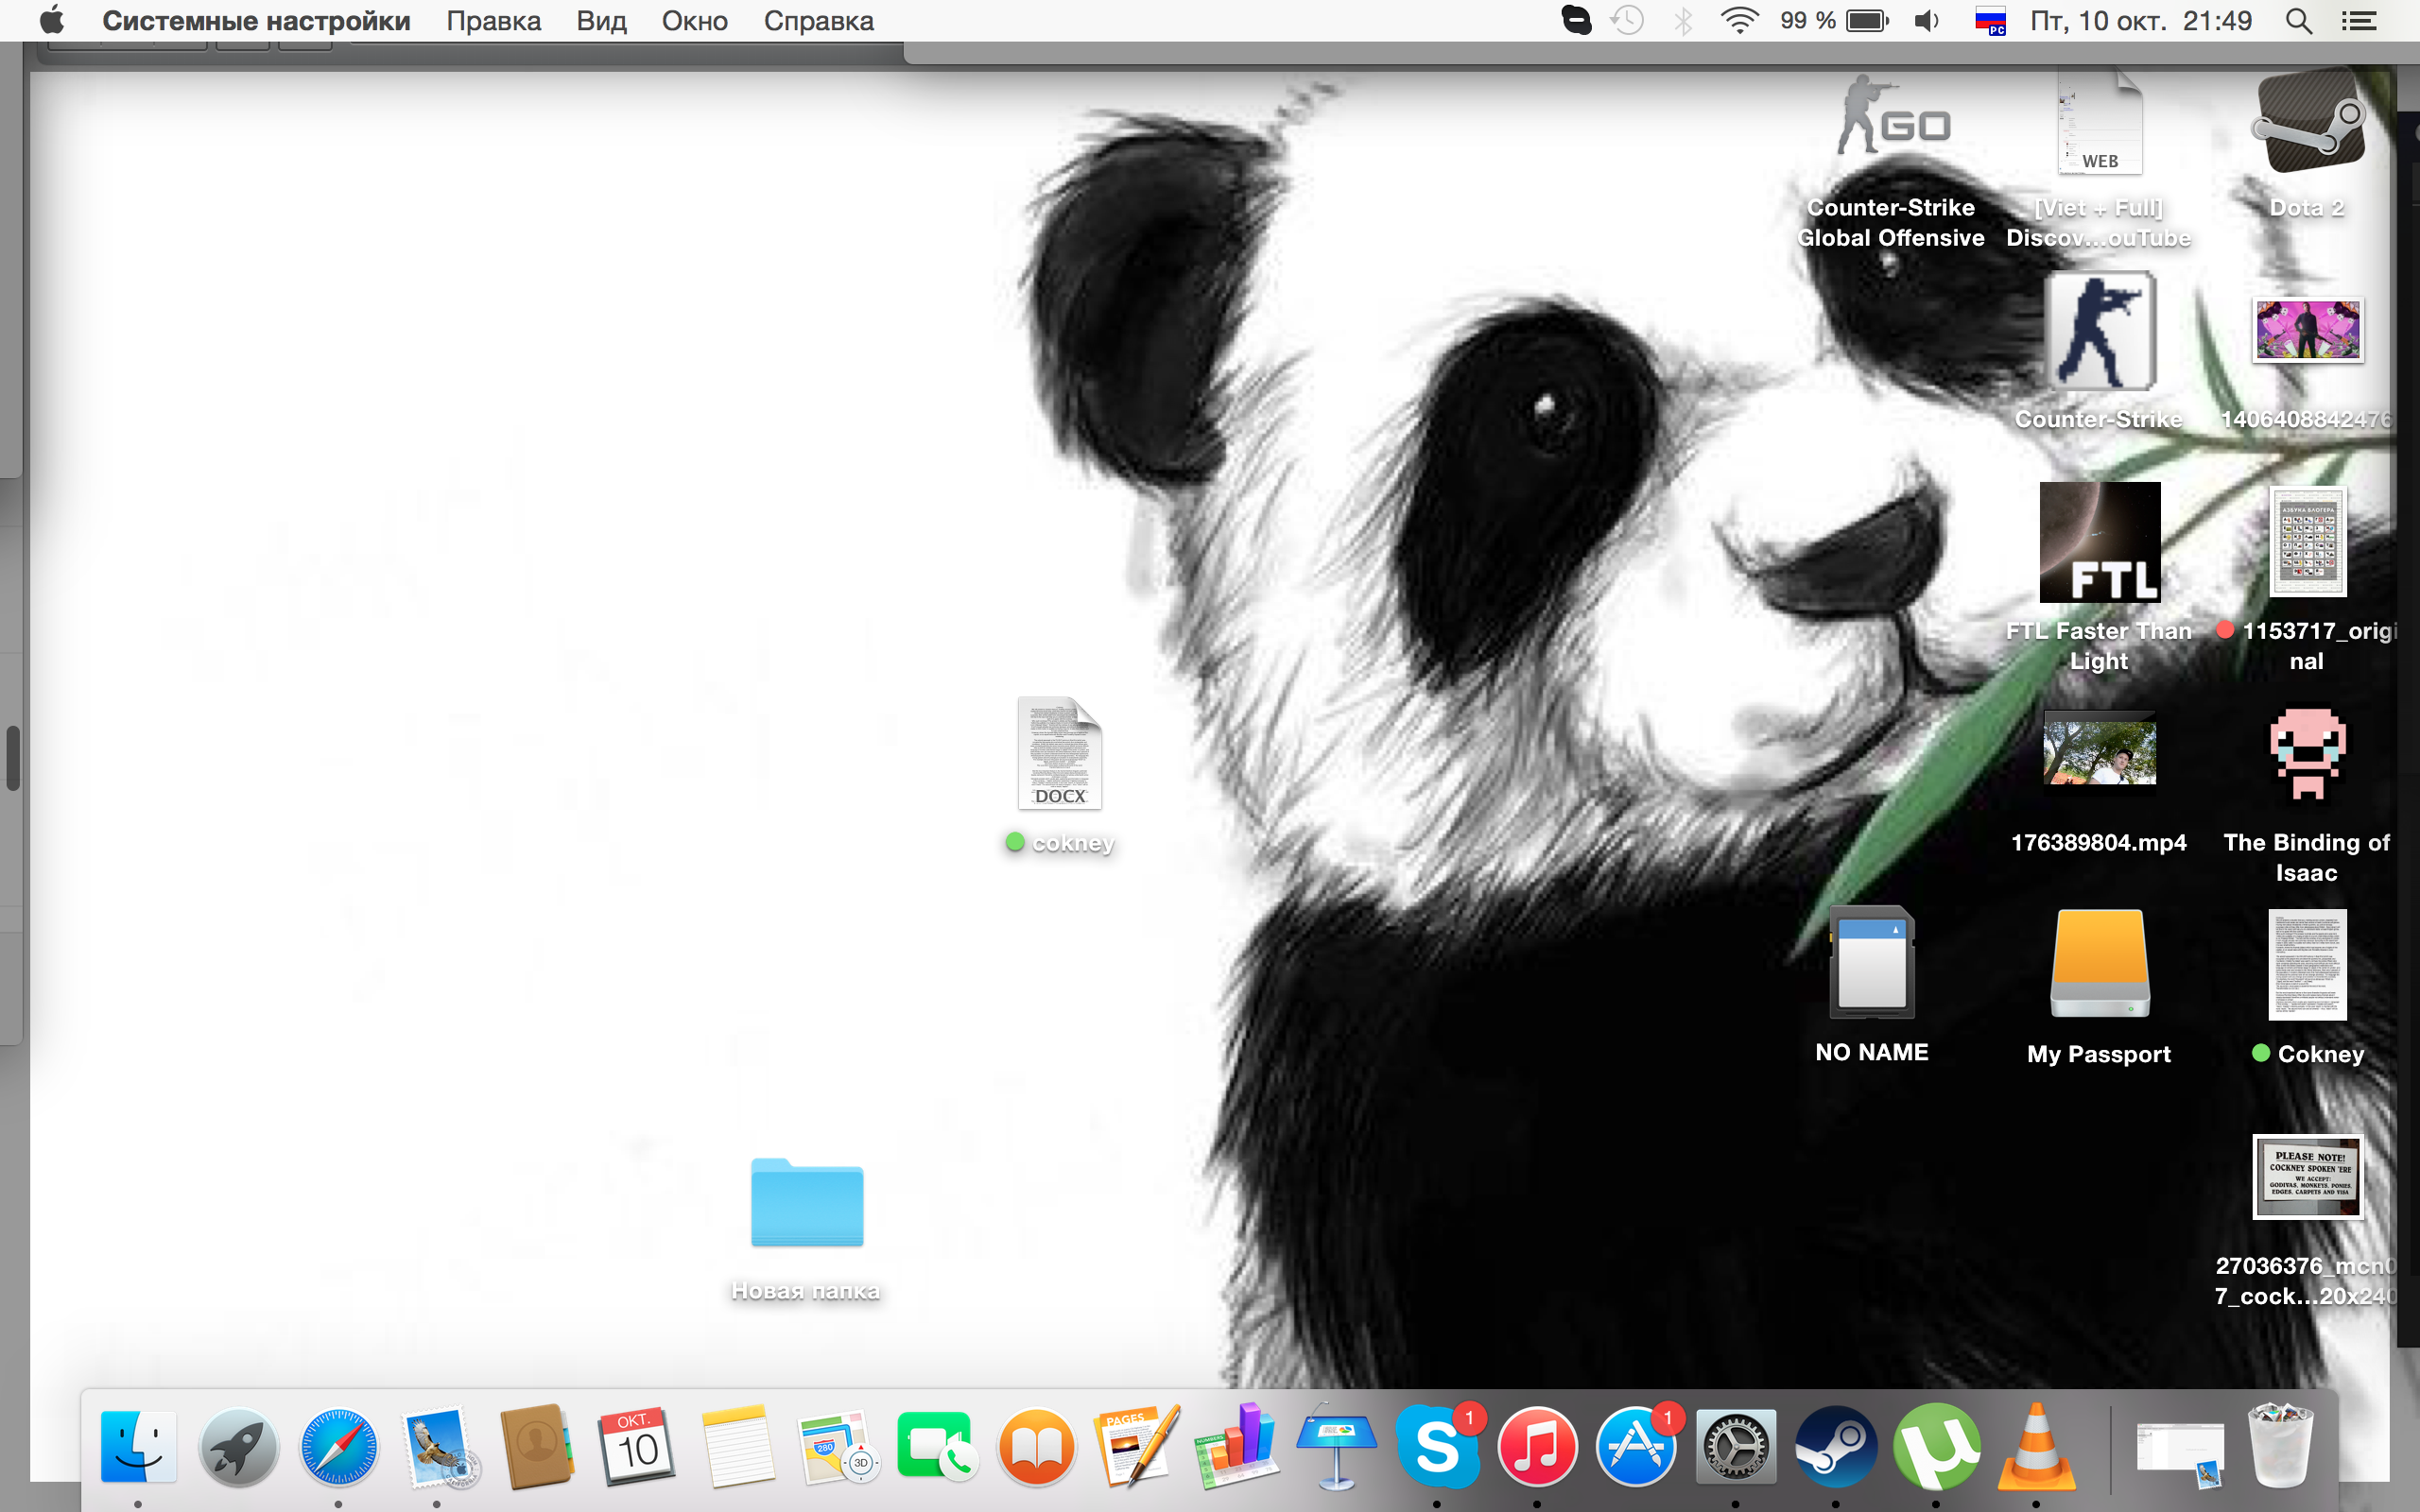Open the Finder Dock icon
Screen dimensions: 2420x1512
pyautogui.click(x=138, y=1447)
